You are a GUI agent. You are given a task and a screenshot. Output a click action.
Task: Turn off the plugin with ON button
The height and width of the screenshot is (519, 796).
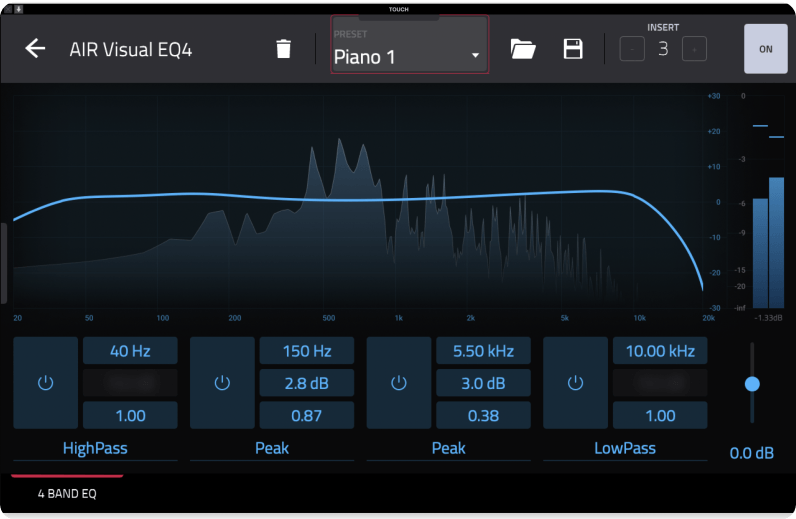pos(766,49)
